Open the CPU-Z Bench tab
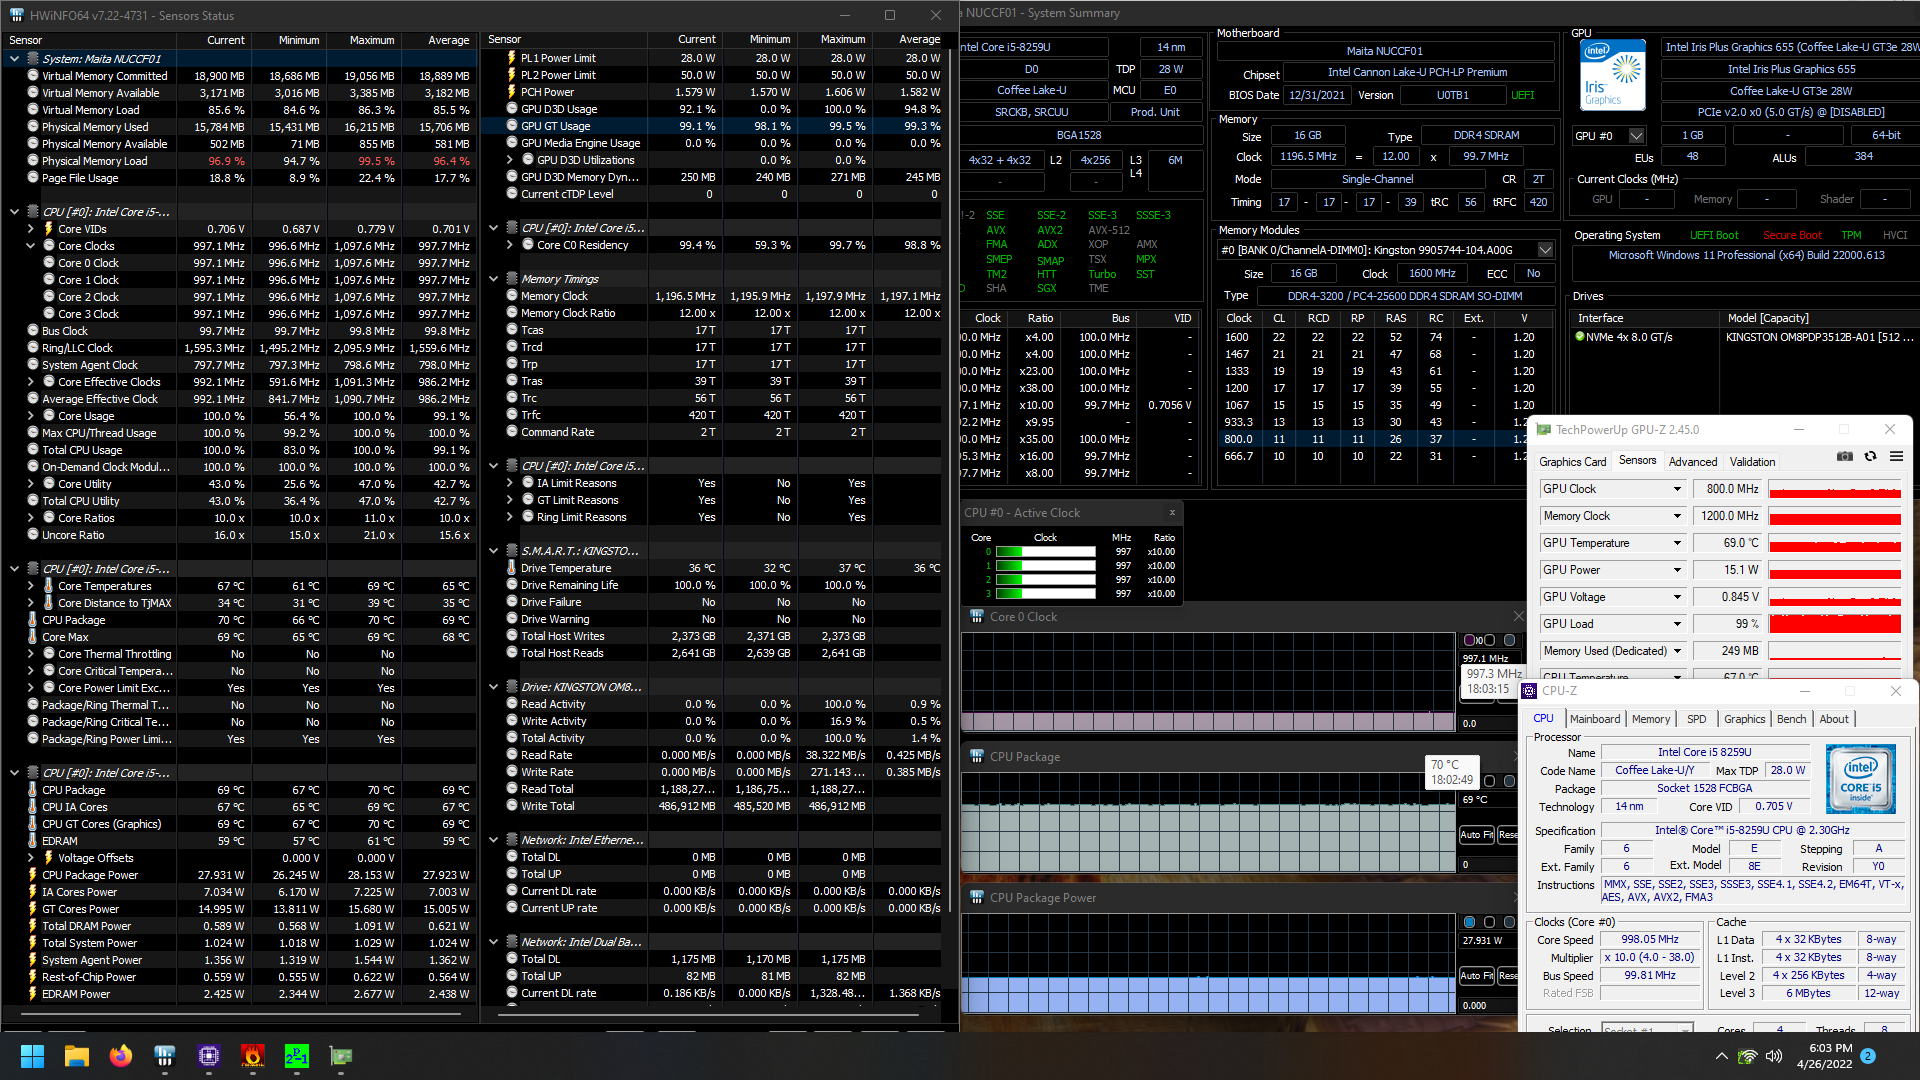This screenshot has height=1080, width=1920. tap(1791, 719)
